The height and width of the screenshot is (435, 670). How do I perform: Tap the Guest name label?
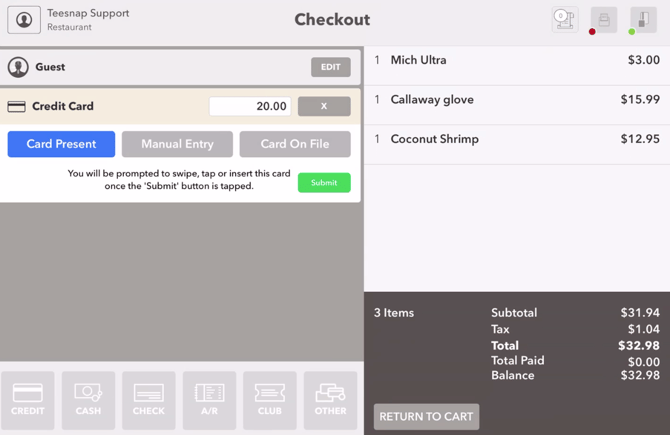coord(50,67)
